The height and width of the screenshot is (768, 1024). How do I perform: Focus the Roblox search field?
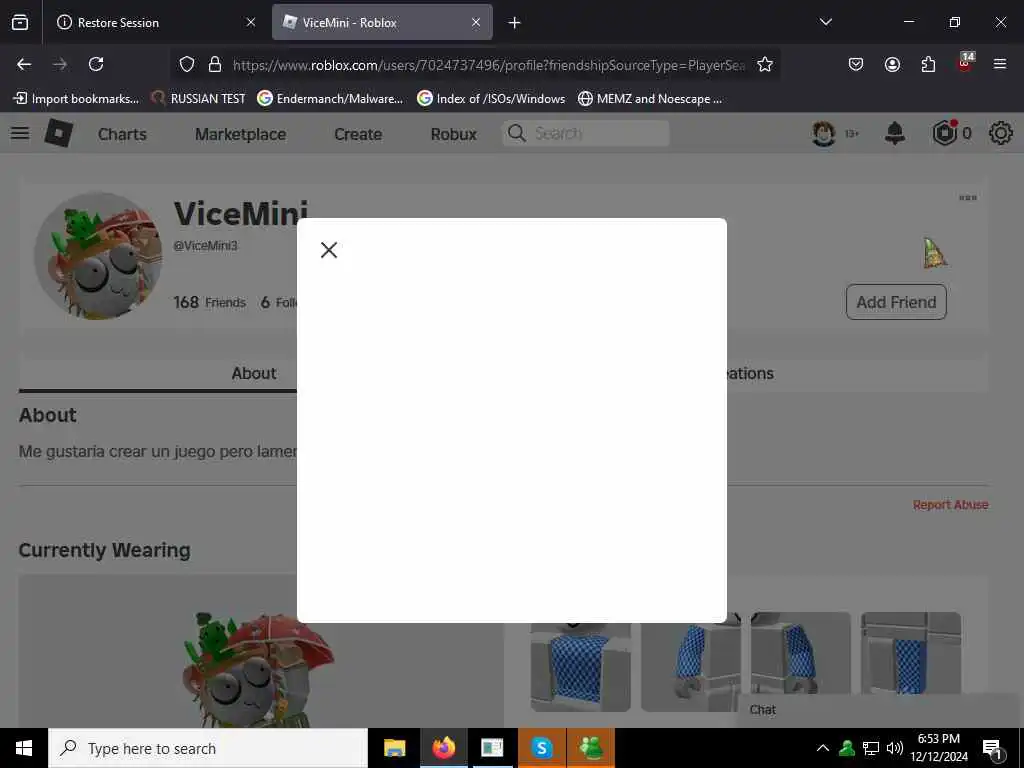(586, 133)
